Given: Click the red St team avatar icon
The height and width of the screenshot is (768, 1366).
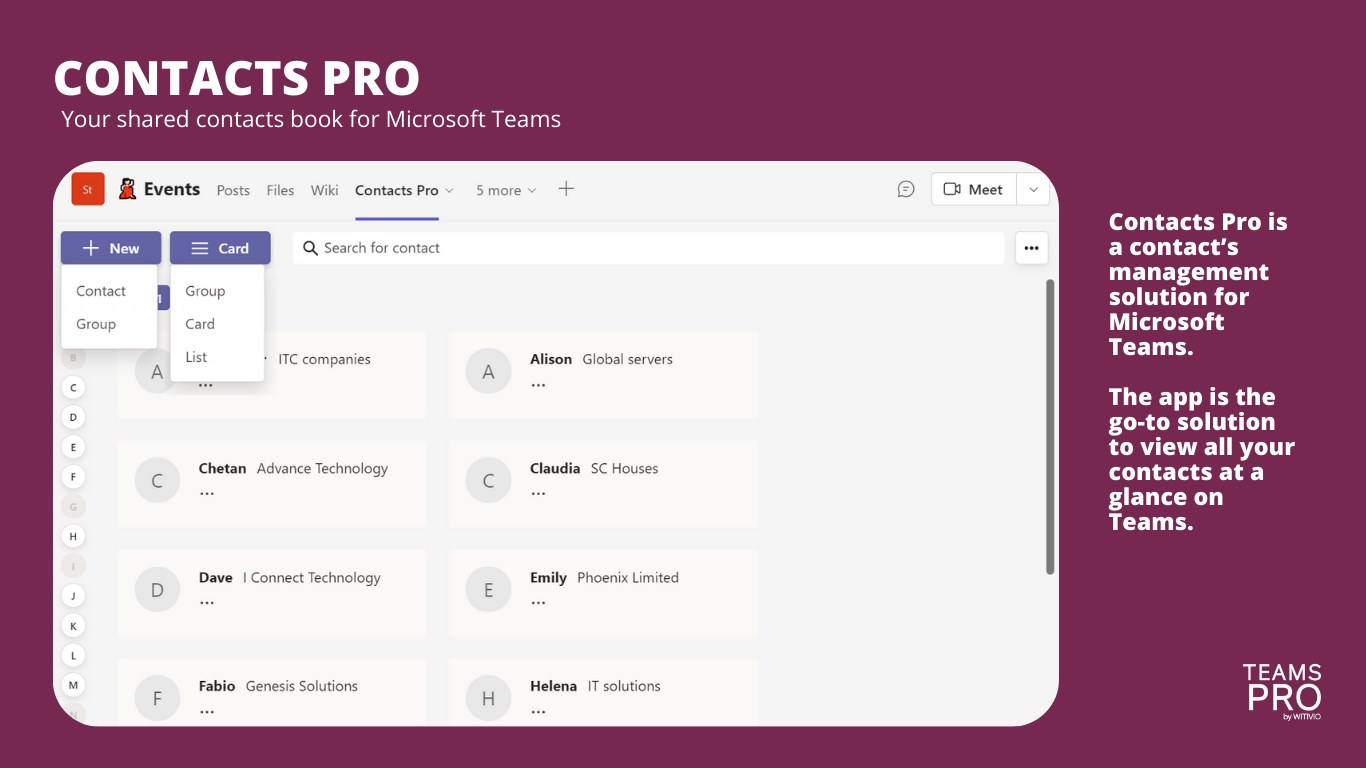Looking at the screenshot, I should coord(88,189).
